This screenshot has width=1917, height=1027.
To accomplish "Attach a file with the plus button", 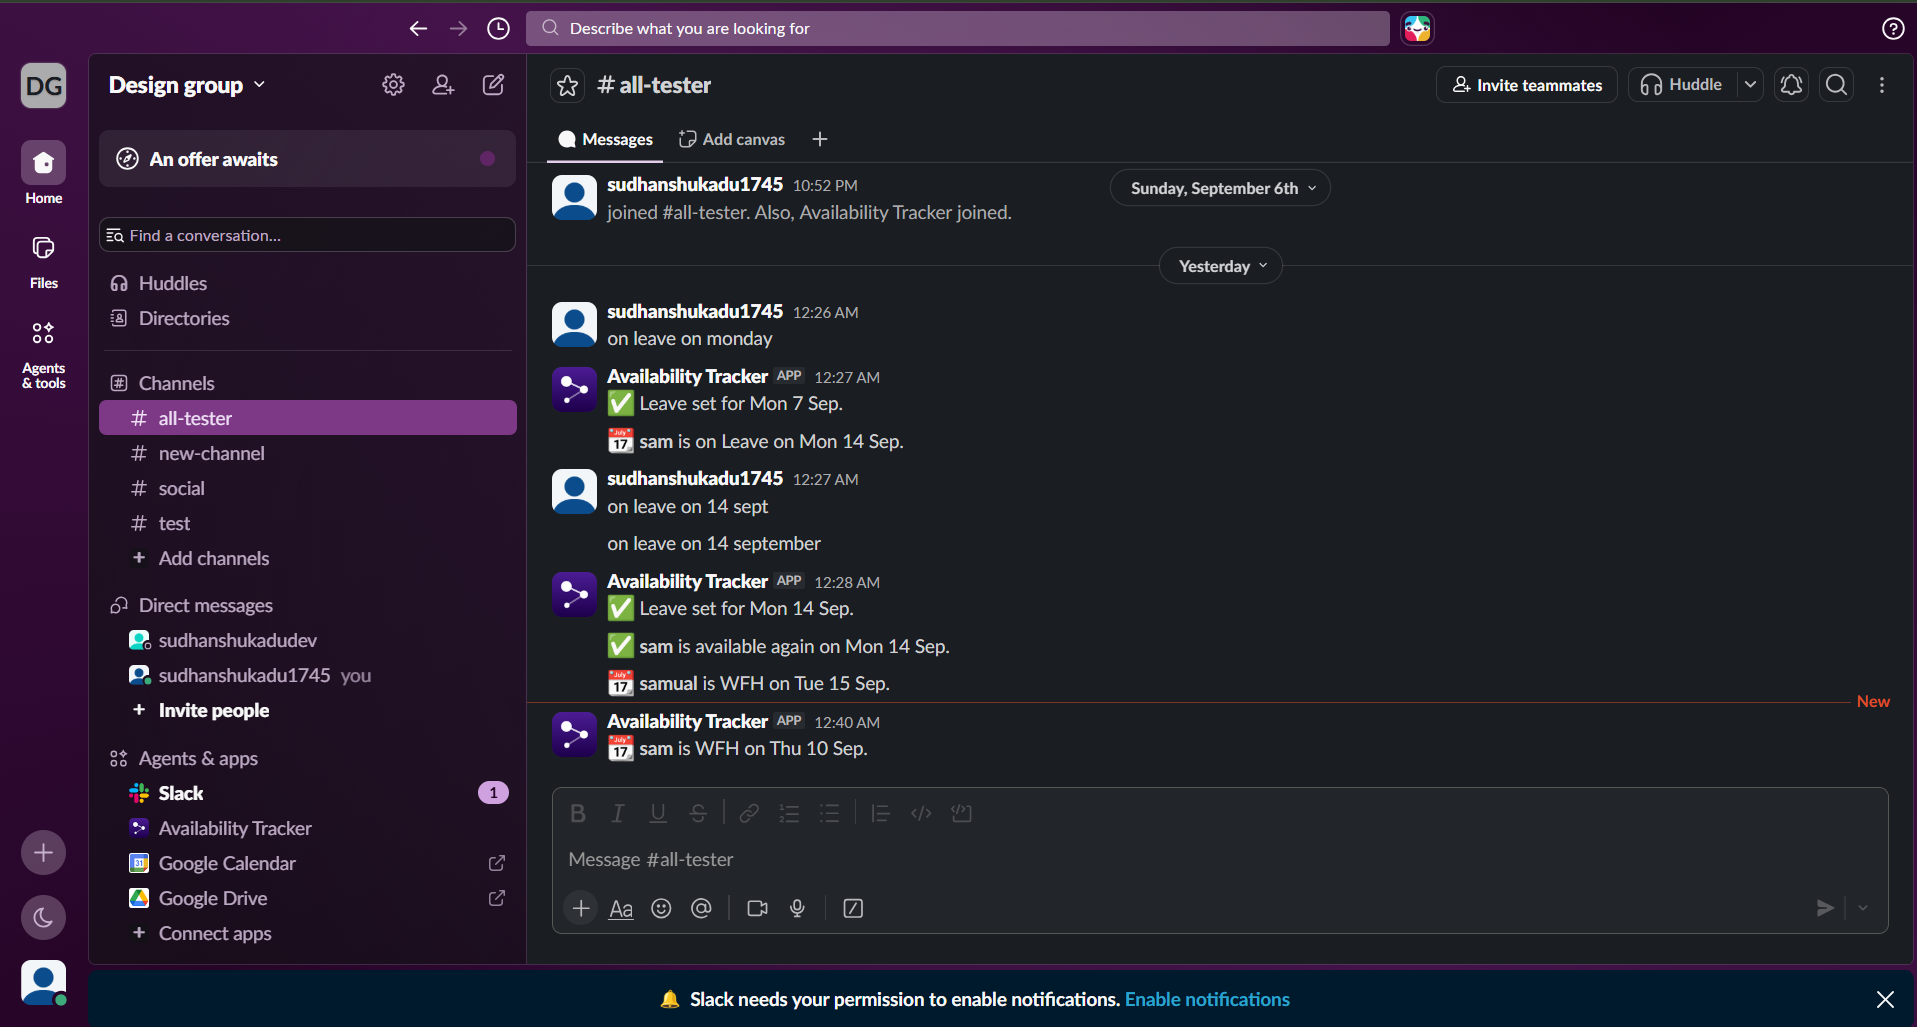I will (x=581, y=908).
